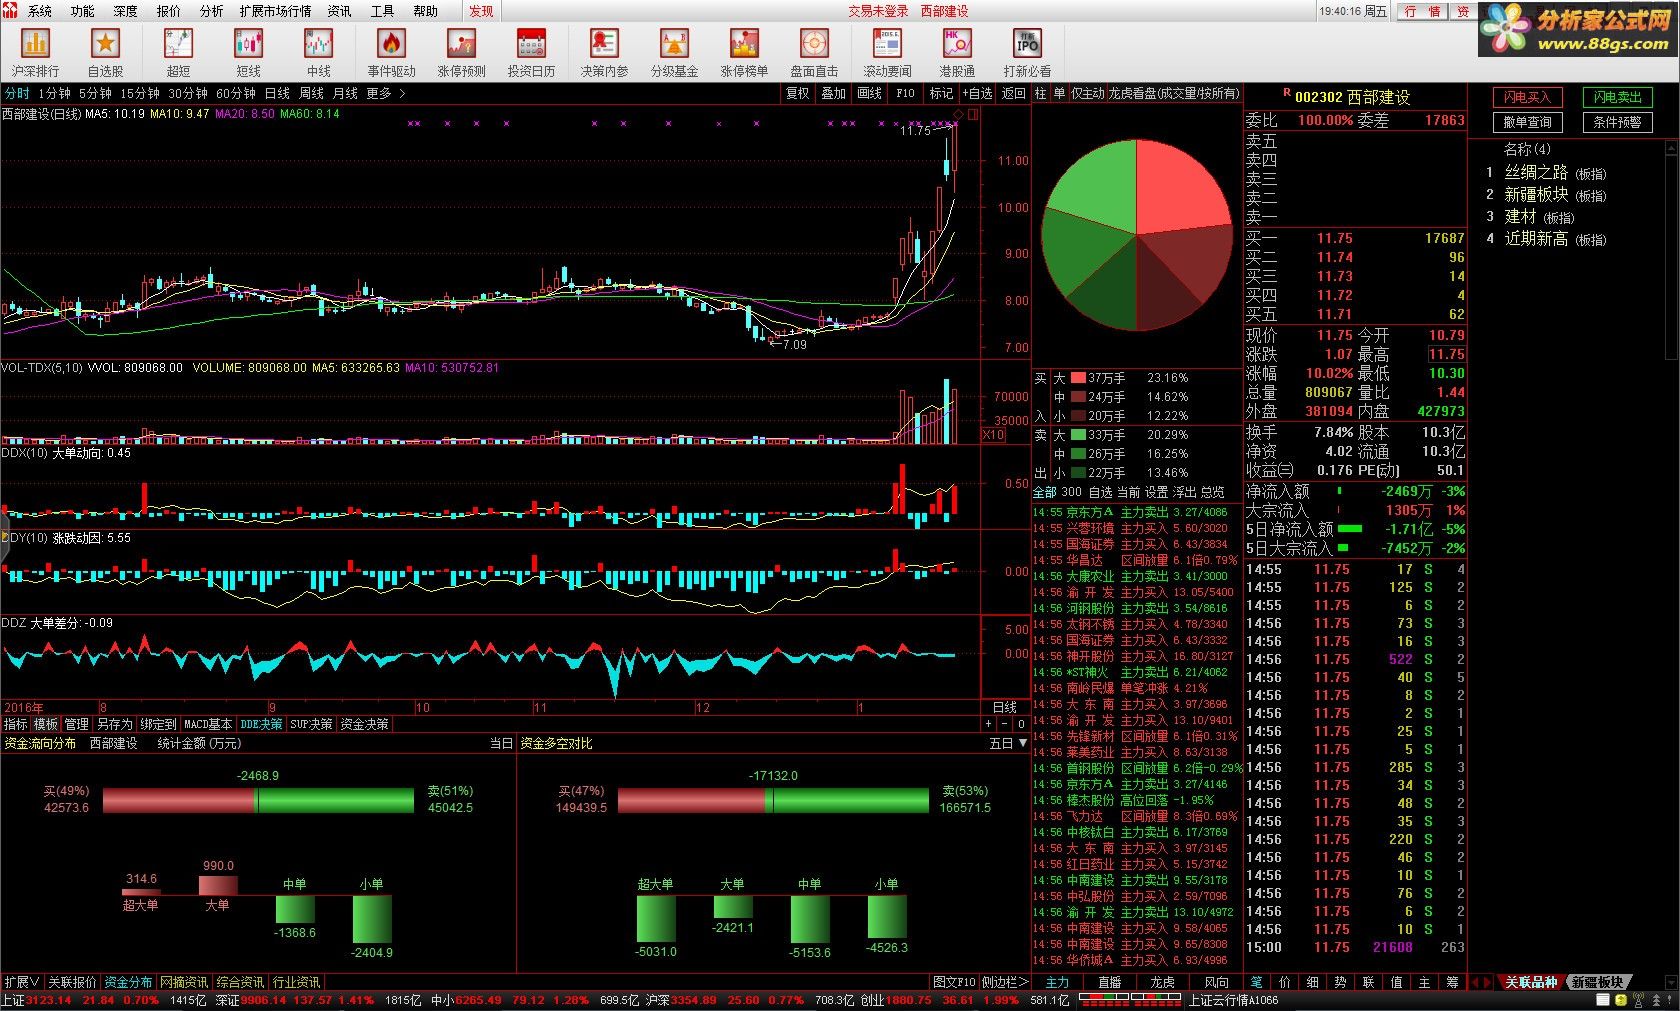The height and width of the screenshot is (1011, 1680).
Task: Open the 涨停预测 tool
Action: (x=461, y=52)
